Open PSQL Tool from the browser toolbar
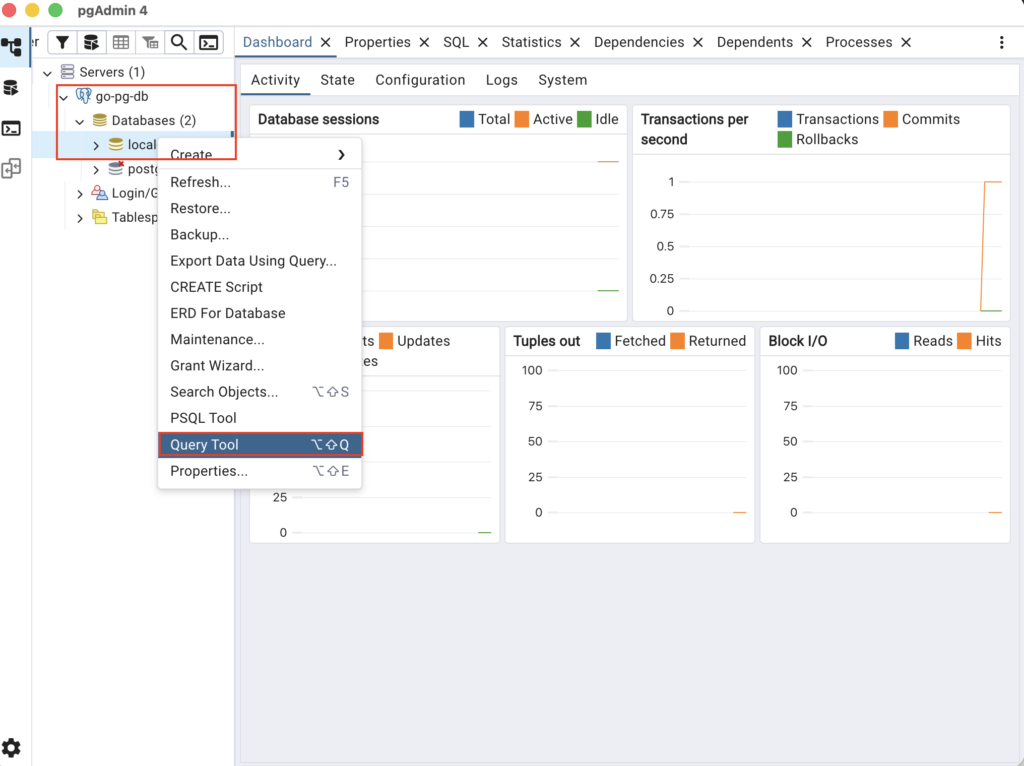This screenshot has width=1024, height=766. [x=208, y=42]
